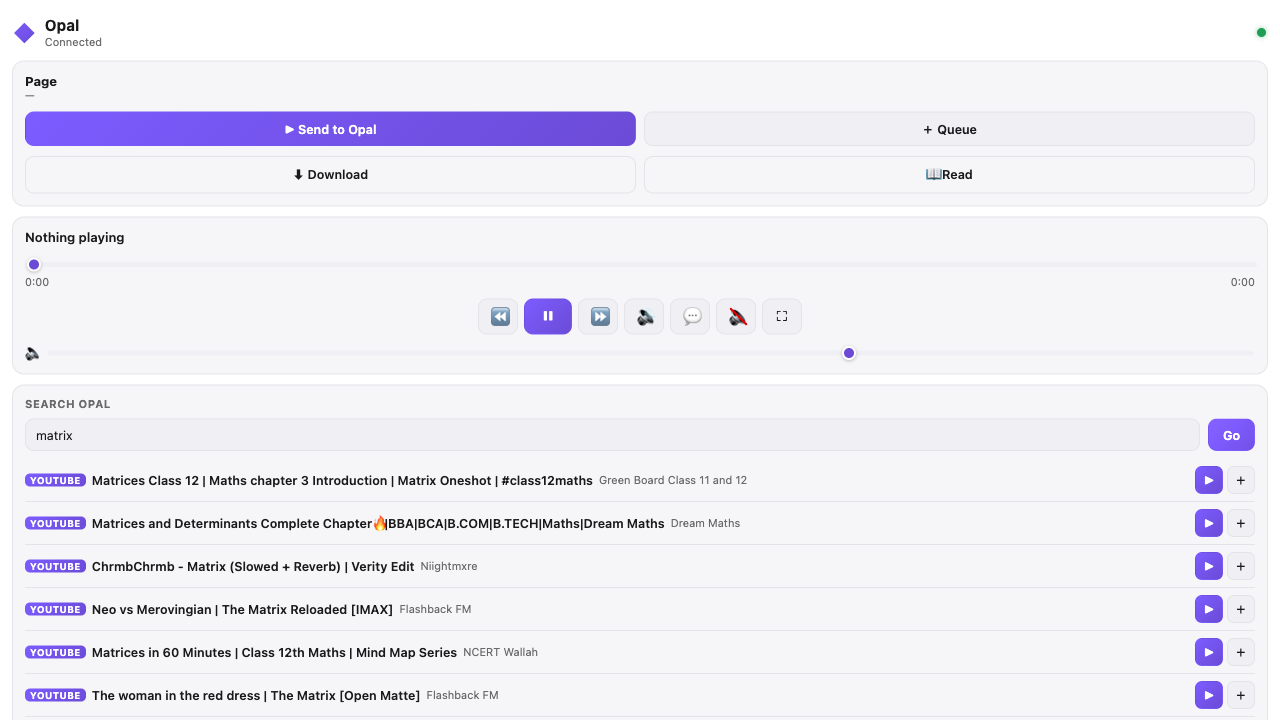Click channel name 'Dream Maths'
This screenshot has width=1280, height=720.
pyautogui.click(x=705, y=524)
